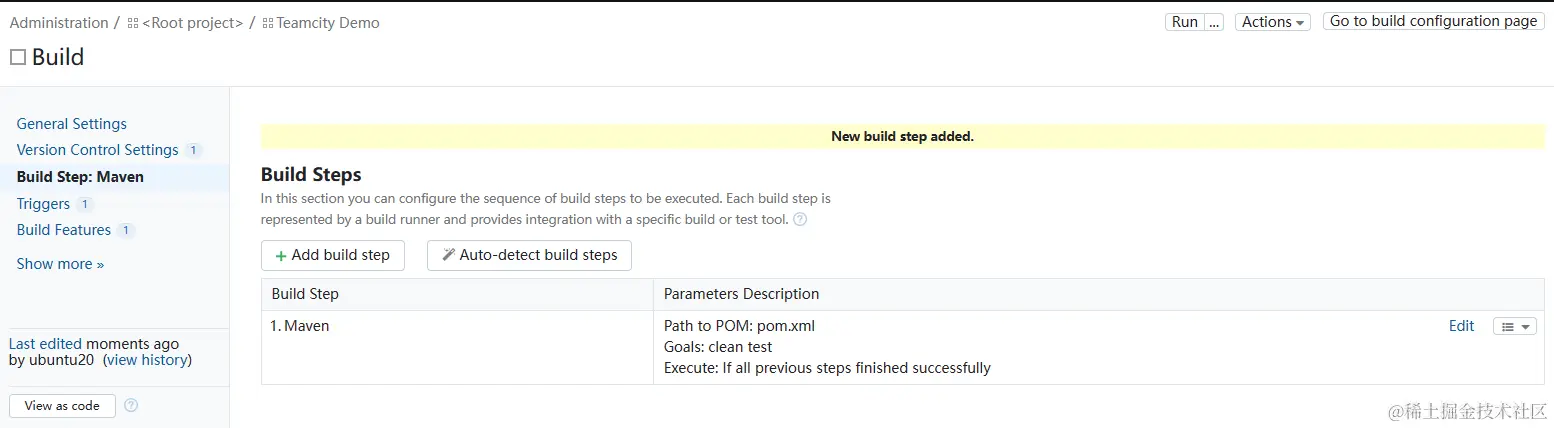Image resolution: width=1554 pixels, height=428 pixels.
Task: Open the Build Steps help question mark
Action: click(x=800, y=219)
